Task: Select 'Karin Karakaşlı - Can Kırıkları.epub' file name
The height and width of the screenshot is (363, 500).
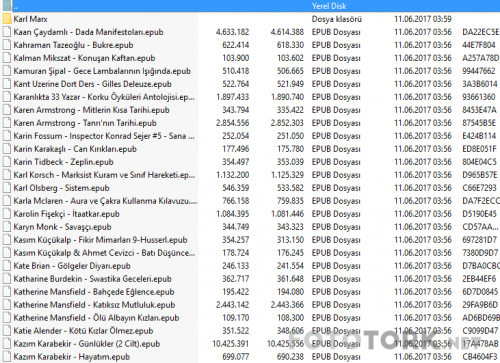Action: pos(75,149)
